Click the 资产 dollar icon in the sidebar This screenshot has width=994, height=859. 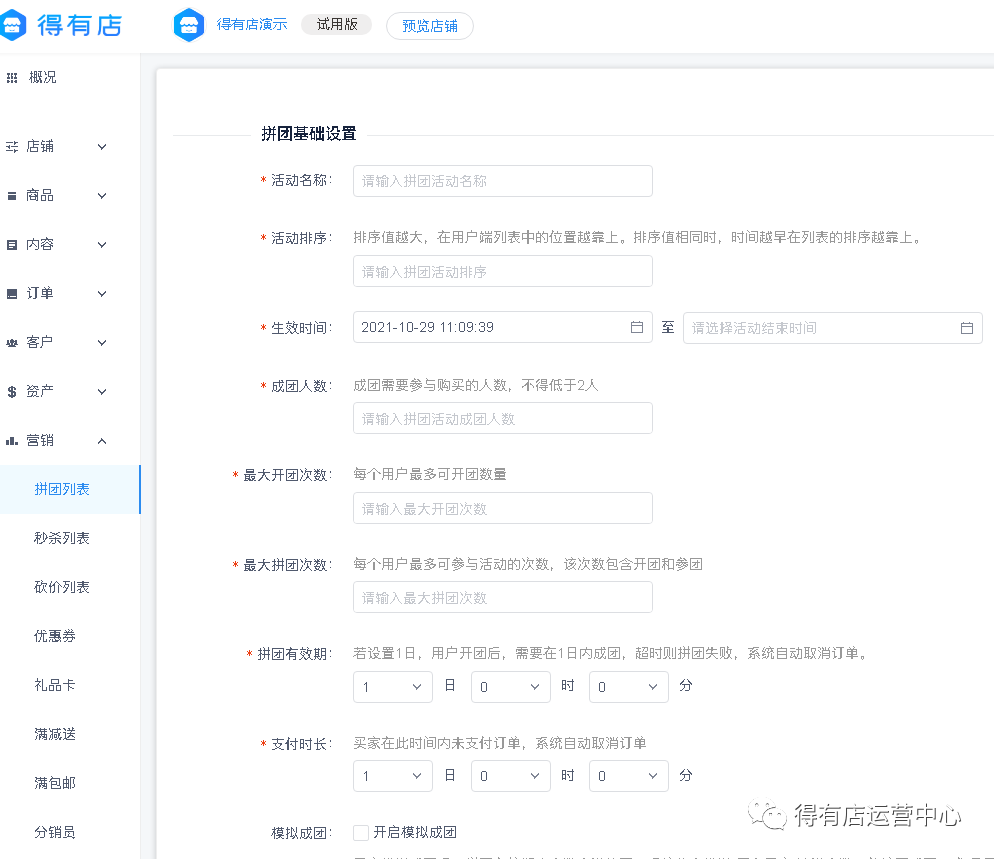11,392
